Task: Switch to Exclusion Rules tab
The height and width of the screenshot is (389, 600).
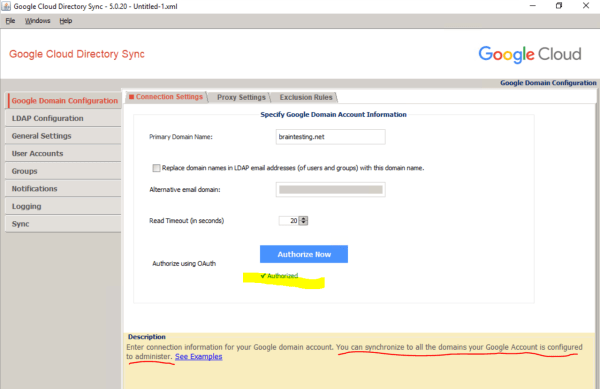Action: 306,97
